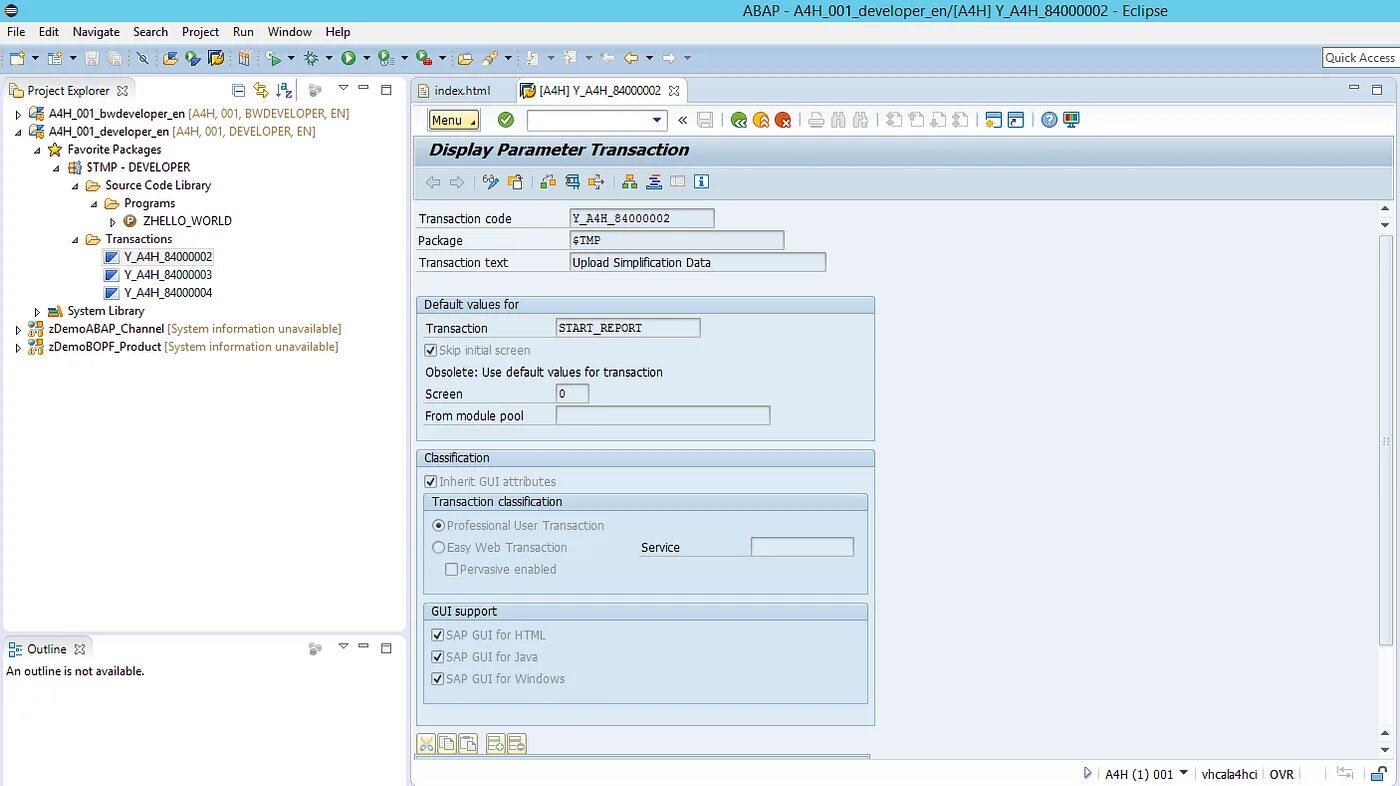The width and height of the screenshot is (1400, 786).
Task: Open the Window menu
Action: pyautogui.click(x=290, y=32)
